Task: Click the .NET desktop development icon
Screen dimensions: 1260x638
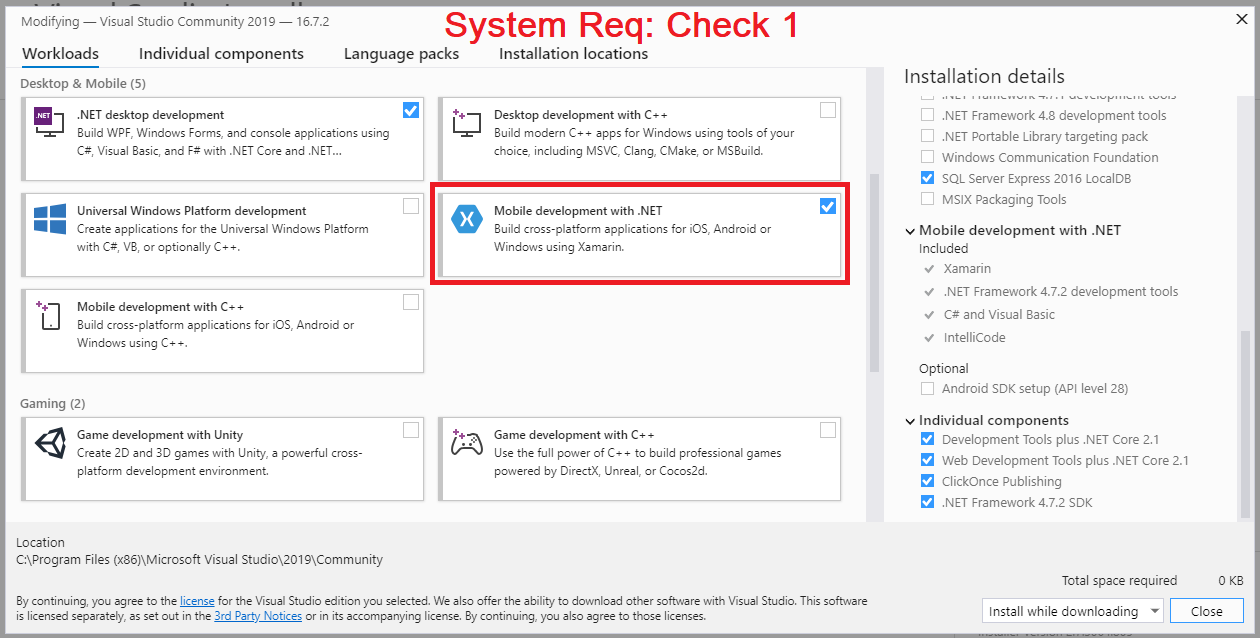Action: tap(50, 122)
